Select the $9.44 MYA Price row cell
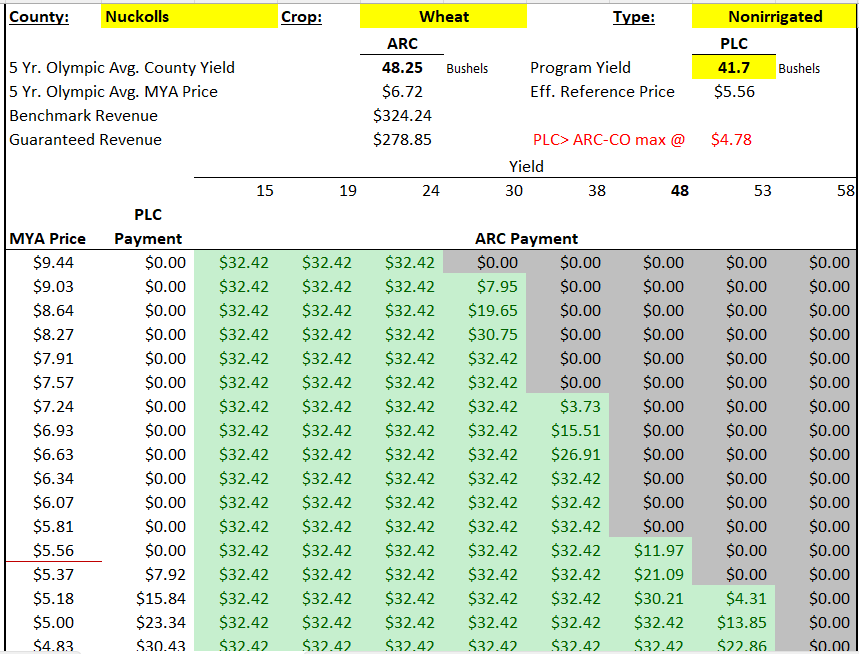This screenshot has height=654, width=859. [53, 263]
